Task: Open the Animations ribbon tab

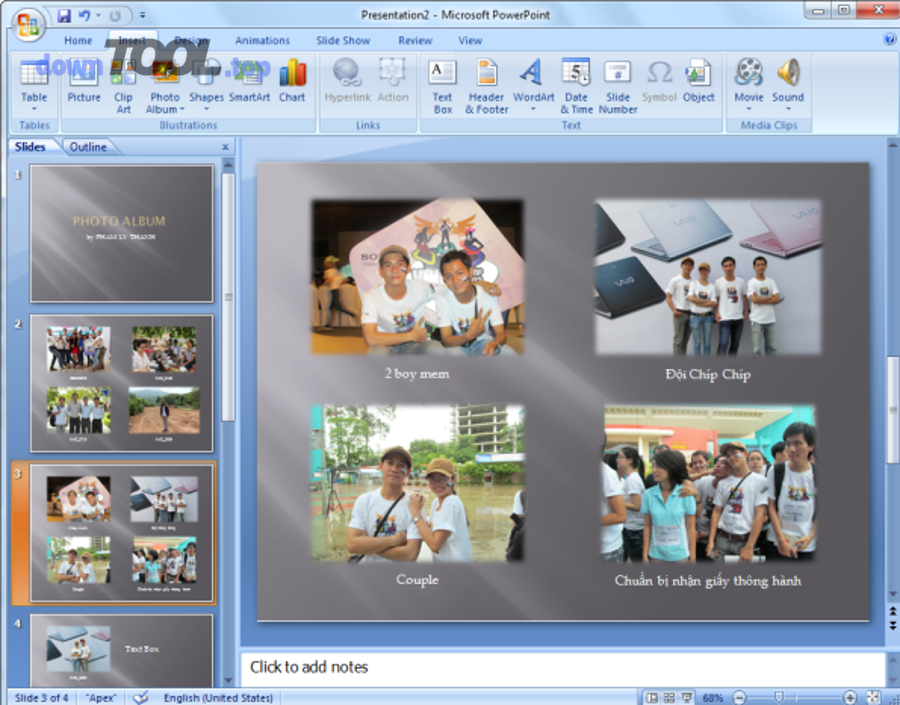Action: coord(262,40)
